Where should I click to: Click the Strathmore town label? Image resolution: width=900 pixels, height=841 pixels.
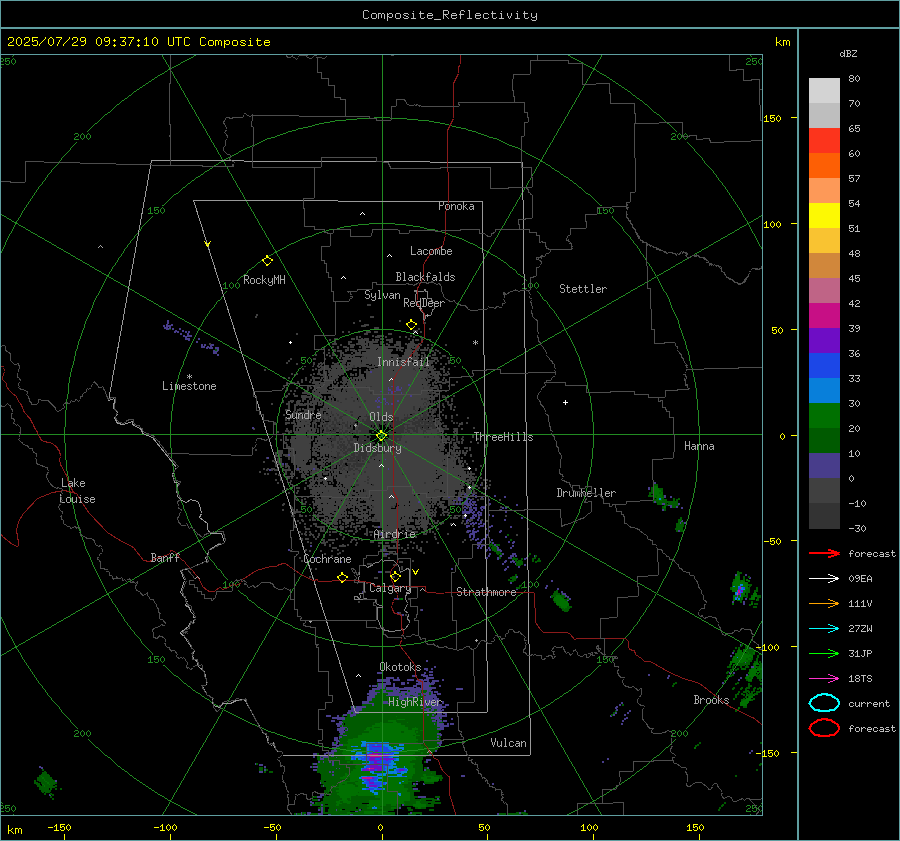pos(486,592)
